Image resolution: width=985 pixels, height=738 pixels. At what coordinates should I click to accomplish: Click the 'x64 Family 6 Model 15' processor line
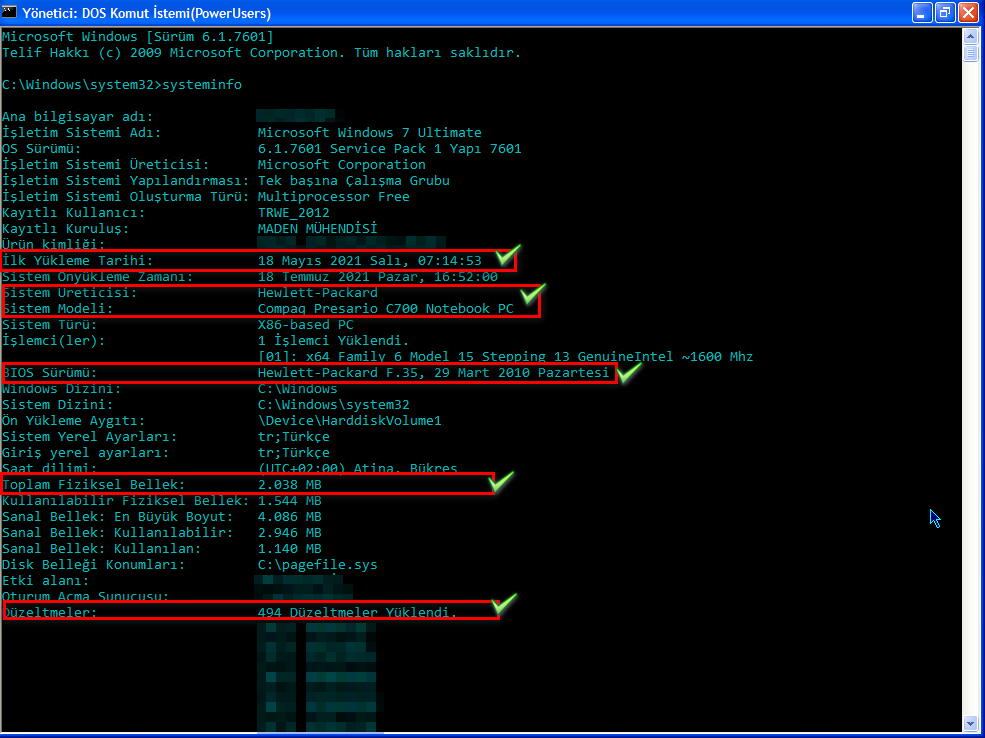pos(506,357)
